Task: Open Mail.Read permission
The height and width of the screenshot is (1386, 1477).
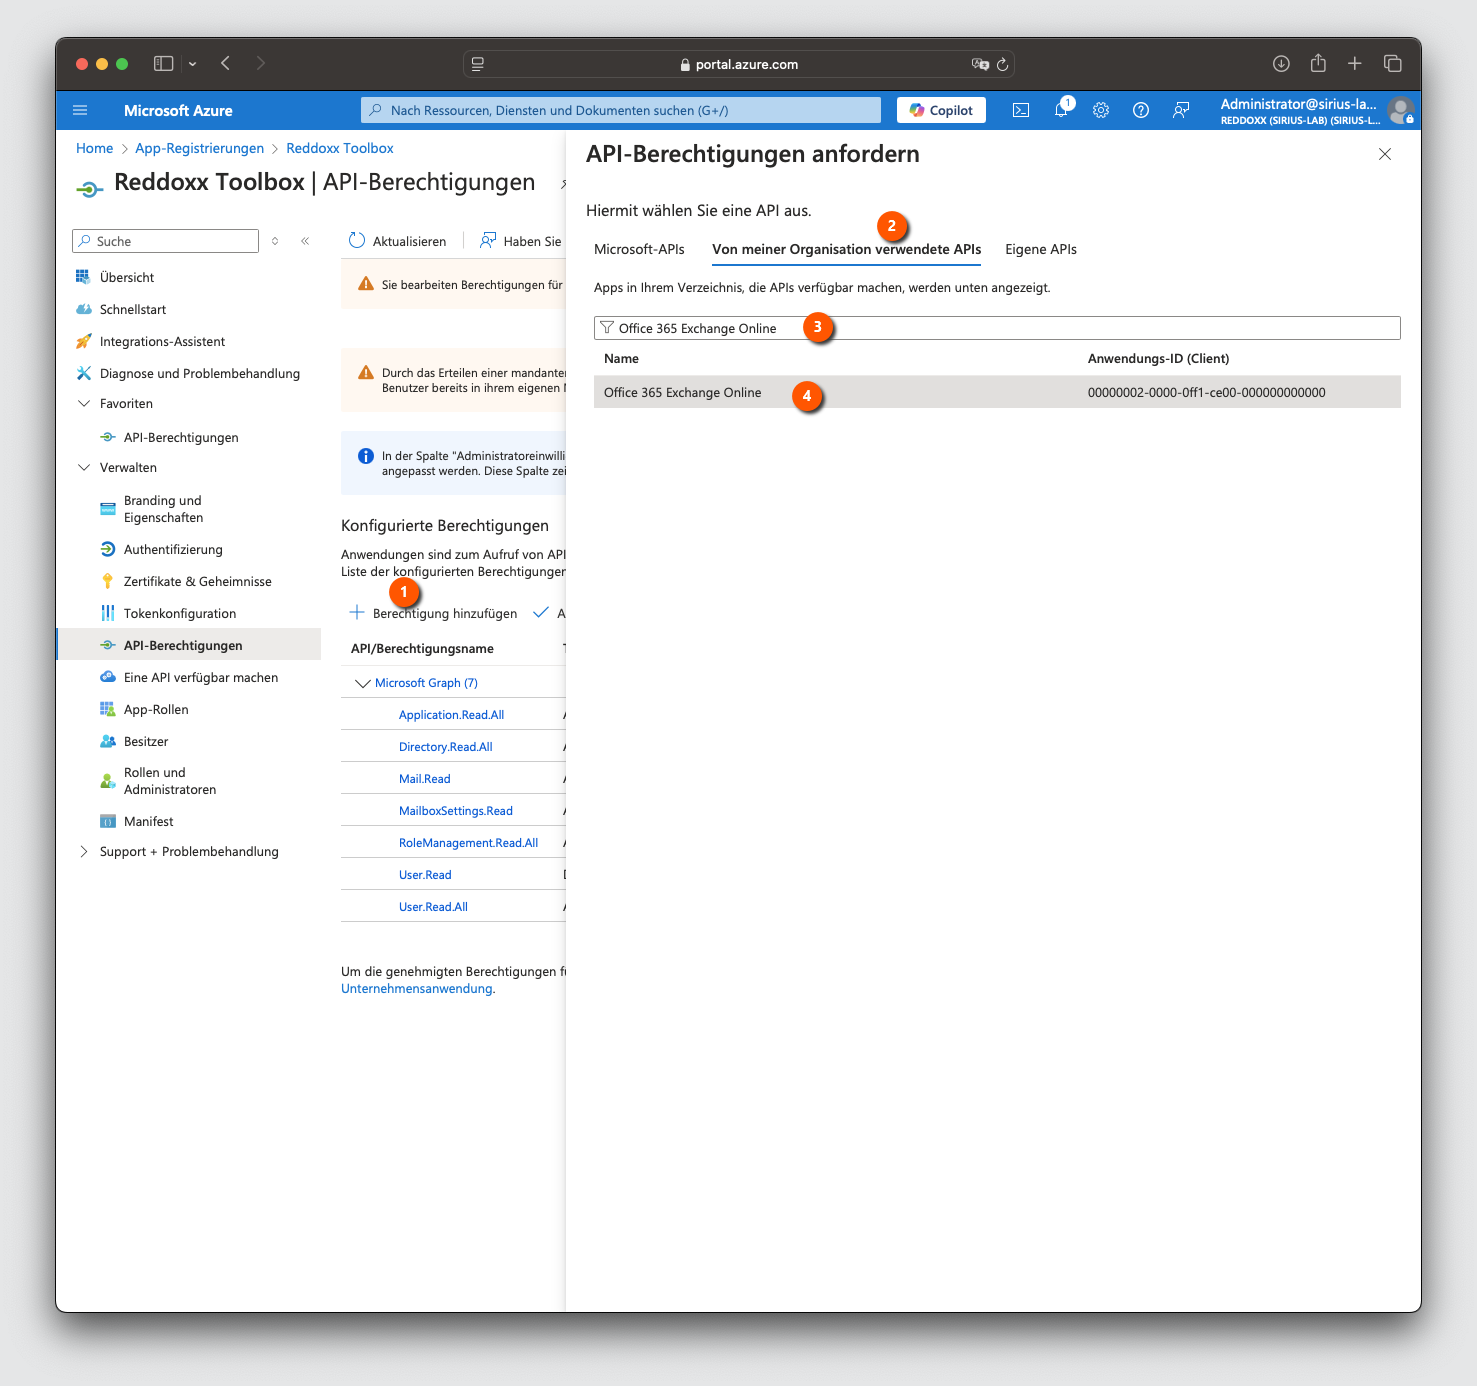Action: pos(424,779)
